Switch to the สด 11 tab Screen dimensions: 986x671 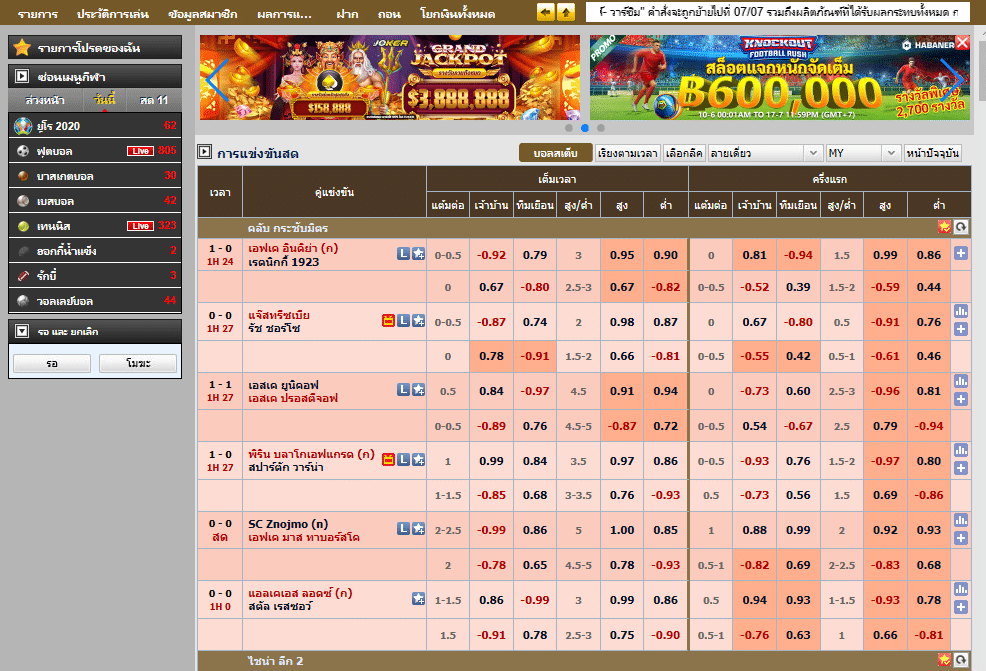pos(154,100)
